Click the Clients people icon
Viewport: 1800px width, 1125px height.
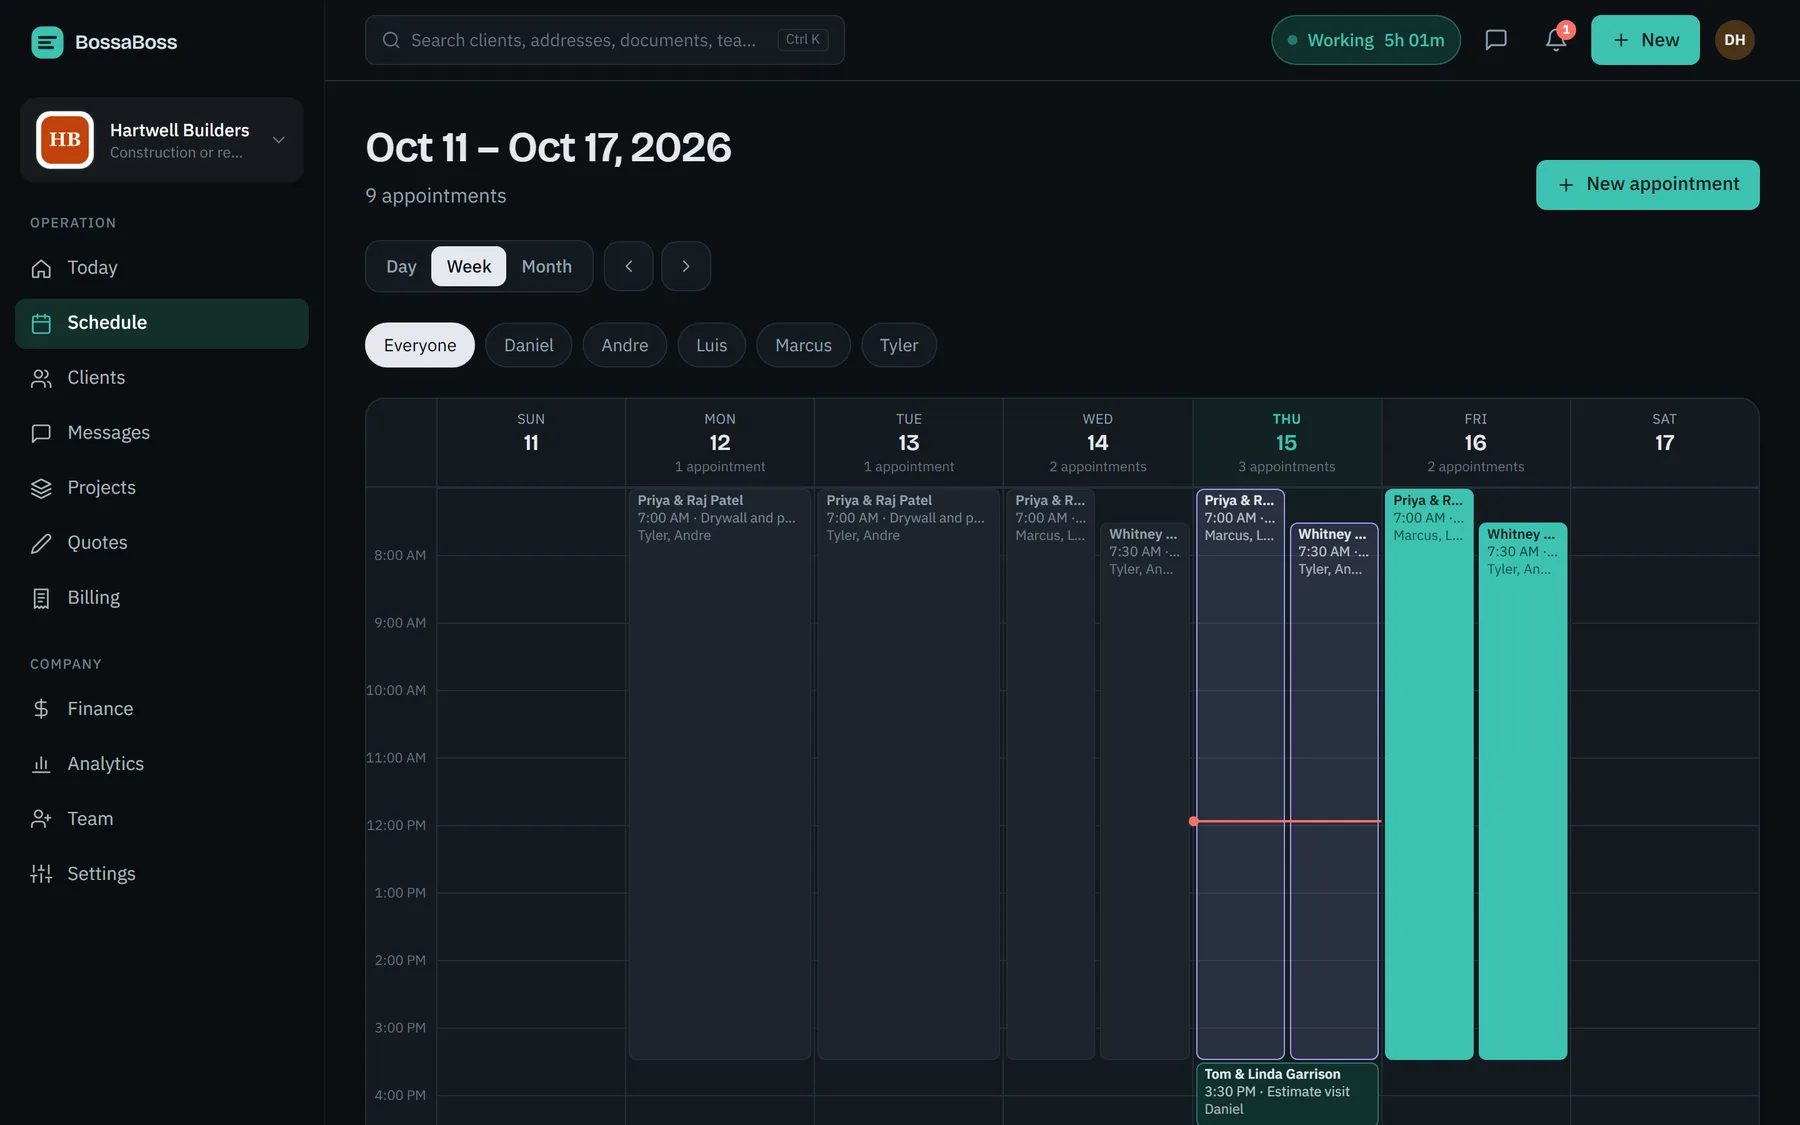pyautogui.click(x=41, y=378)
